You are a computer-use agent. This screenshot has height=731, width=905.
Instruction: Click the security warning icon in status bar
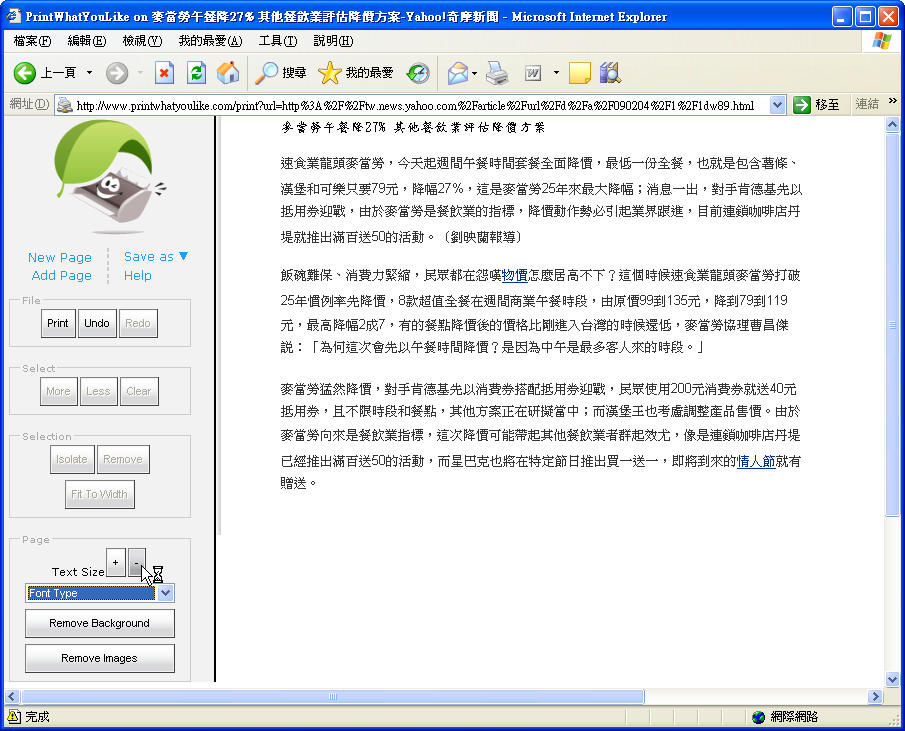[x=14, y=717]
